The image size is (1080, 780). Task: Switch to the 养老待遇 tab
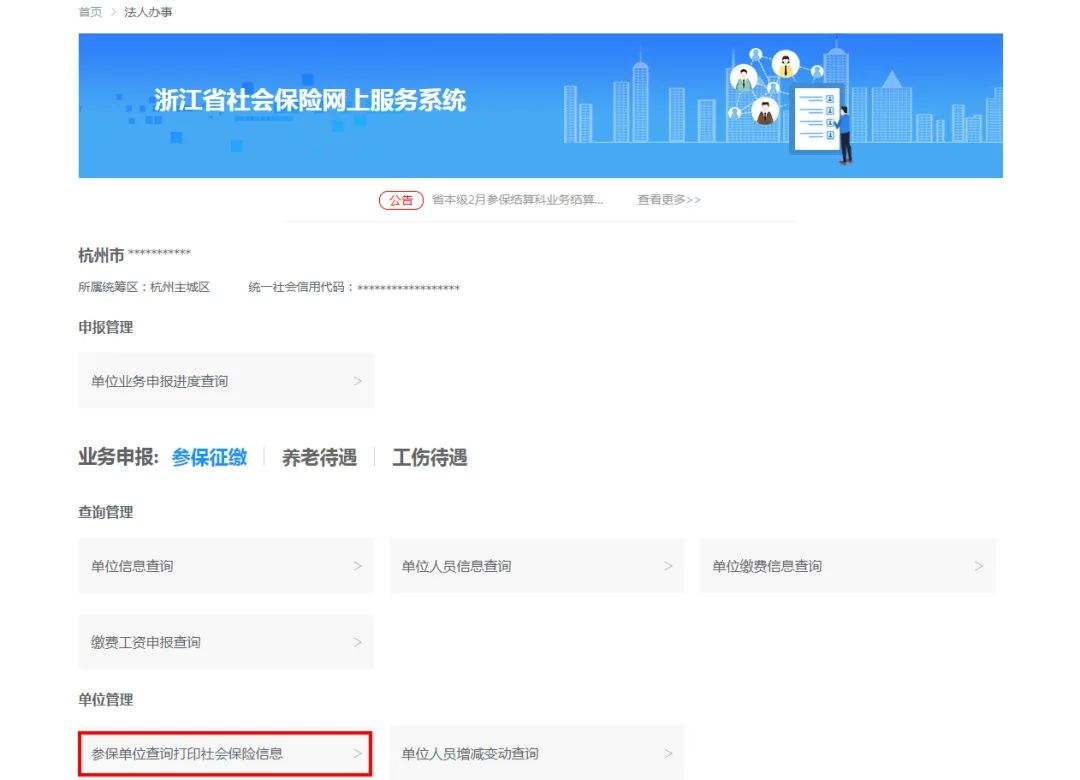point(318,457)
